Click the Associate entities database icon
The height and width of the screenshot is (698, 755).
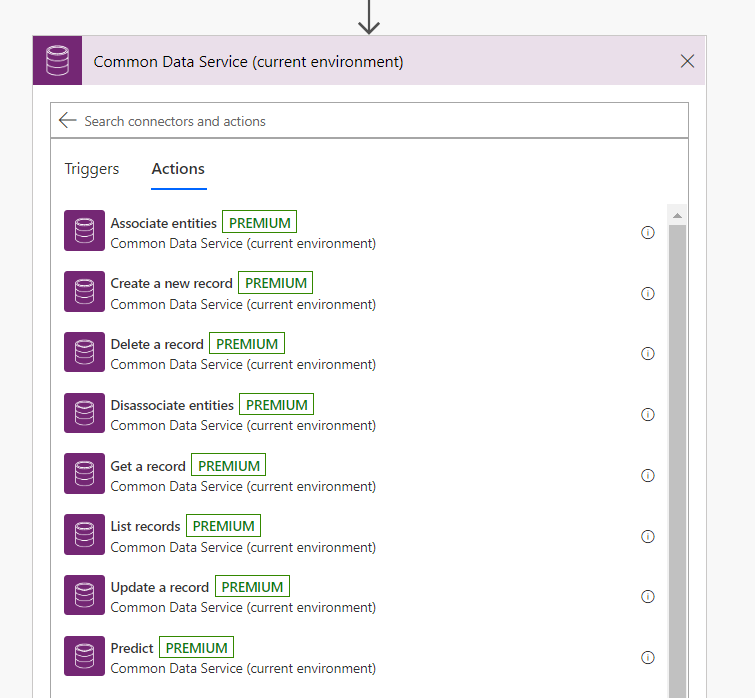coord(84,231)
